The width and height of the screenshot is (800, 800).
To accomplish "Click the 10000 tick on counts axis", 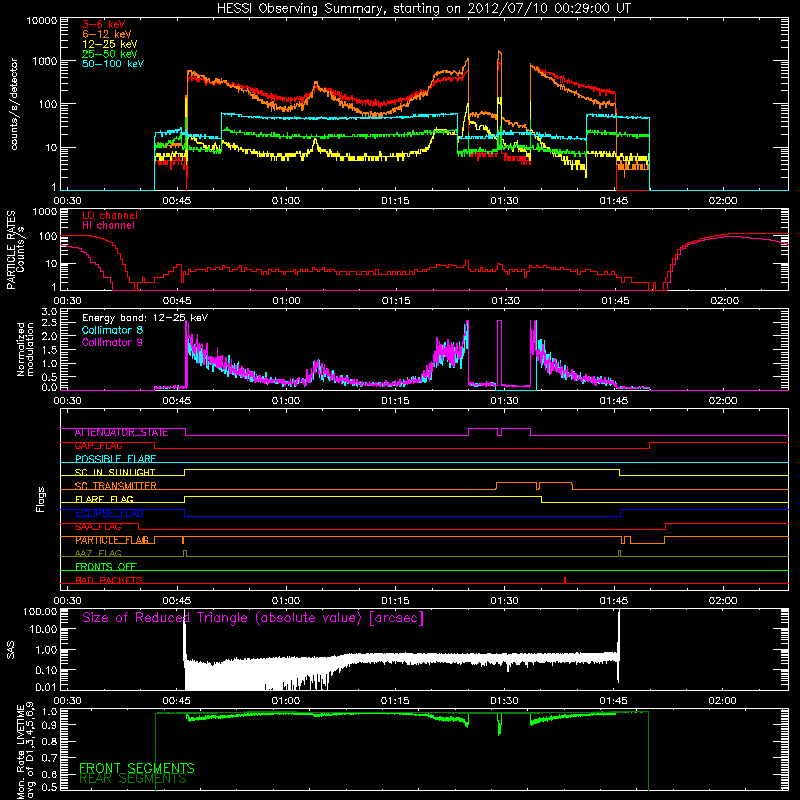I will click(42, 20).
